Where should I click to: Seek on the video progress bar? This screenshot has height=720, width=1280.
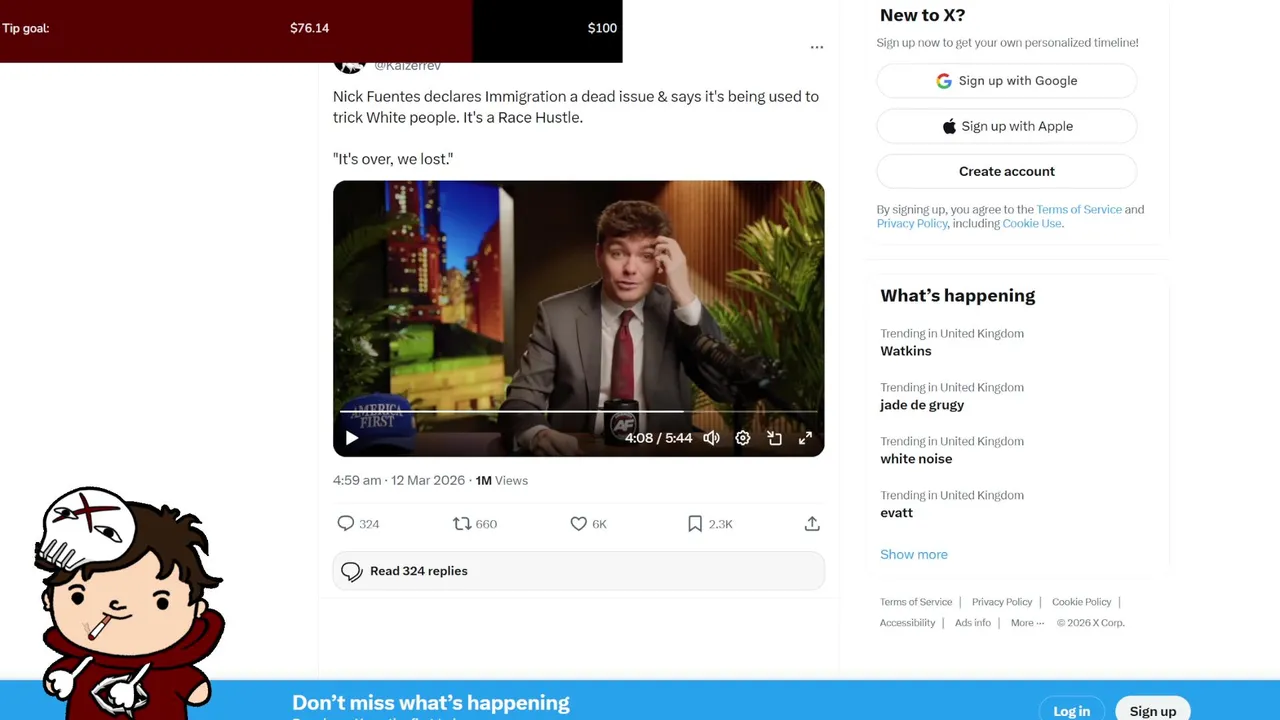[x=578, y=411]
